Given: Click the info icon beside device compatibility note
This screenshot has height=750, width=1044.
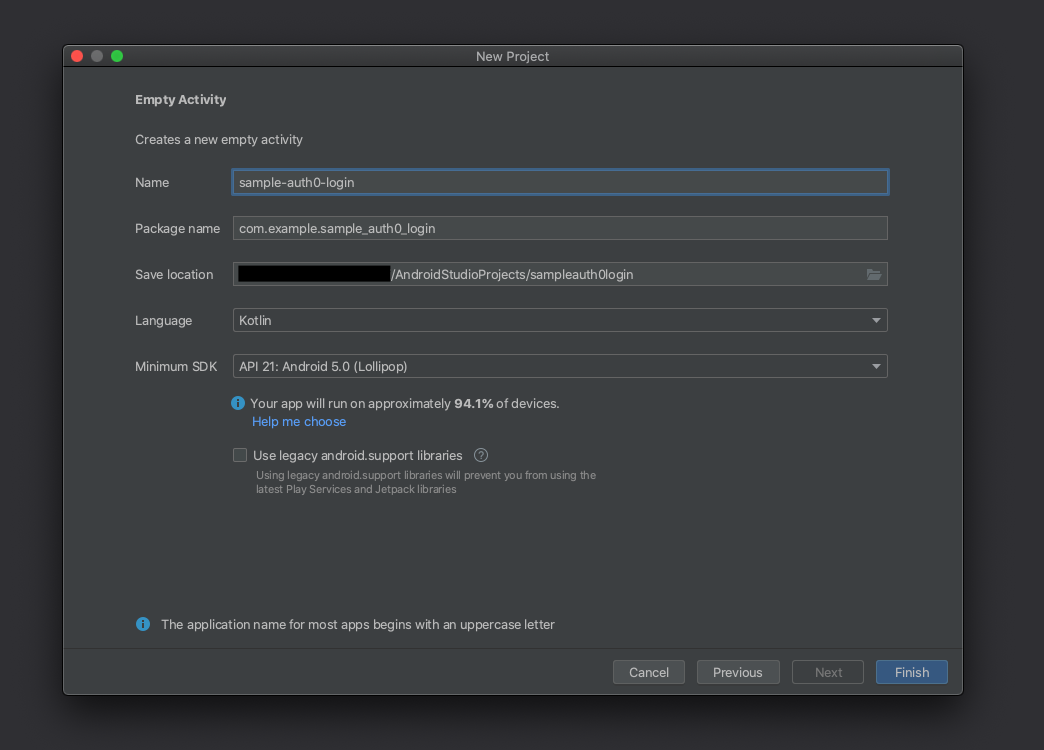Looking at the screenshot, I should pos(237,403).
